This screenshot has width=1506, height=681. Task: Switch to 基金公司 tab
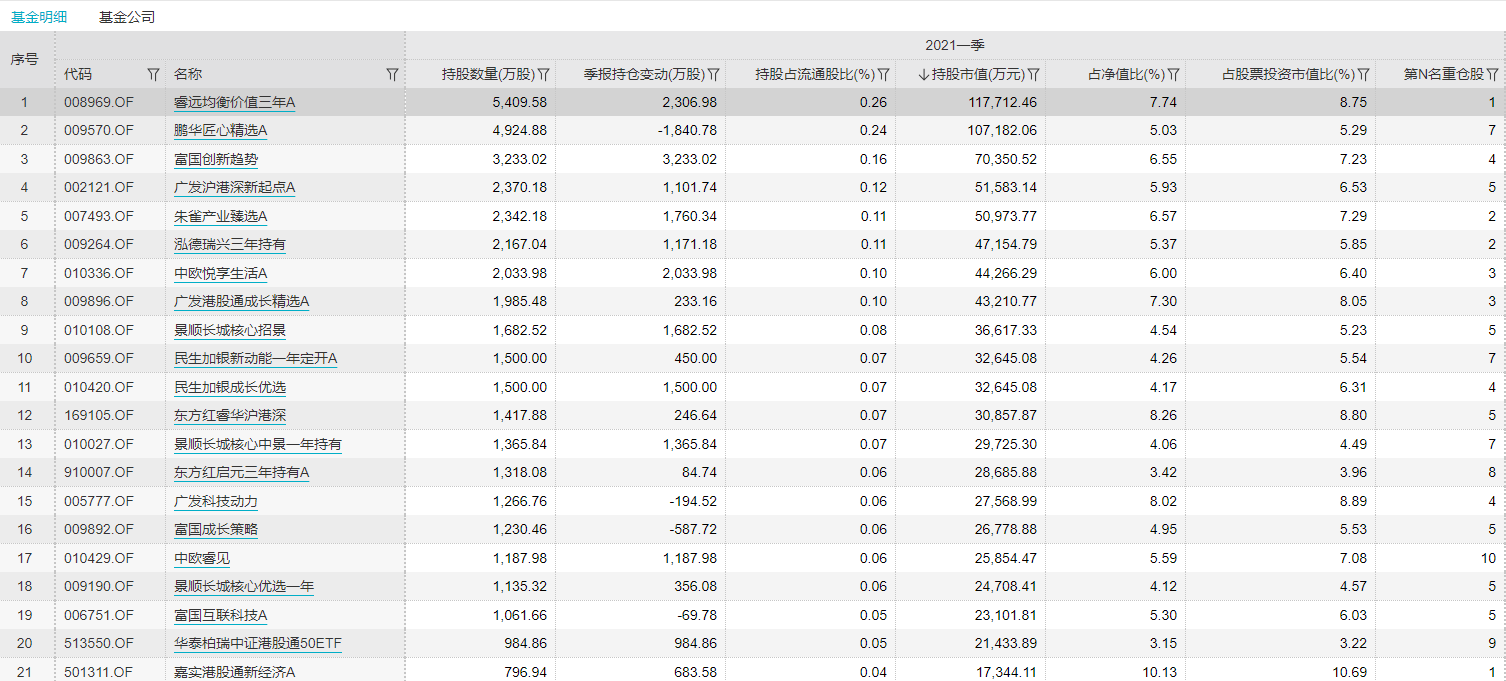point(127,17)
